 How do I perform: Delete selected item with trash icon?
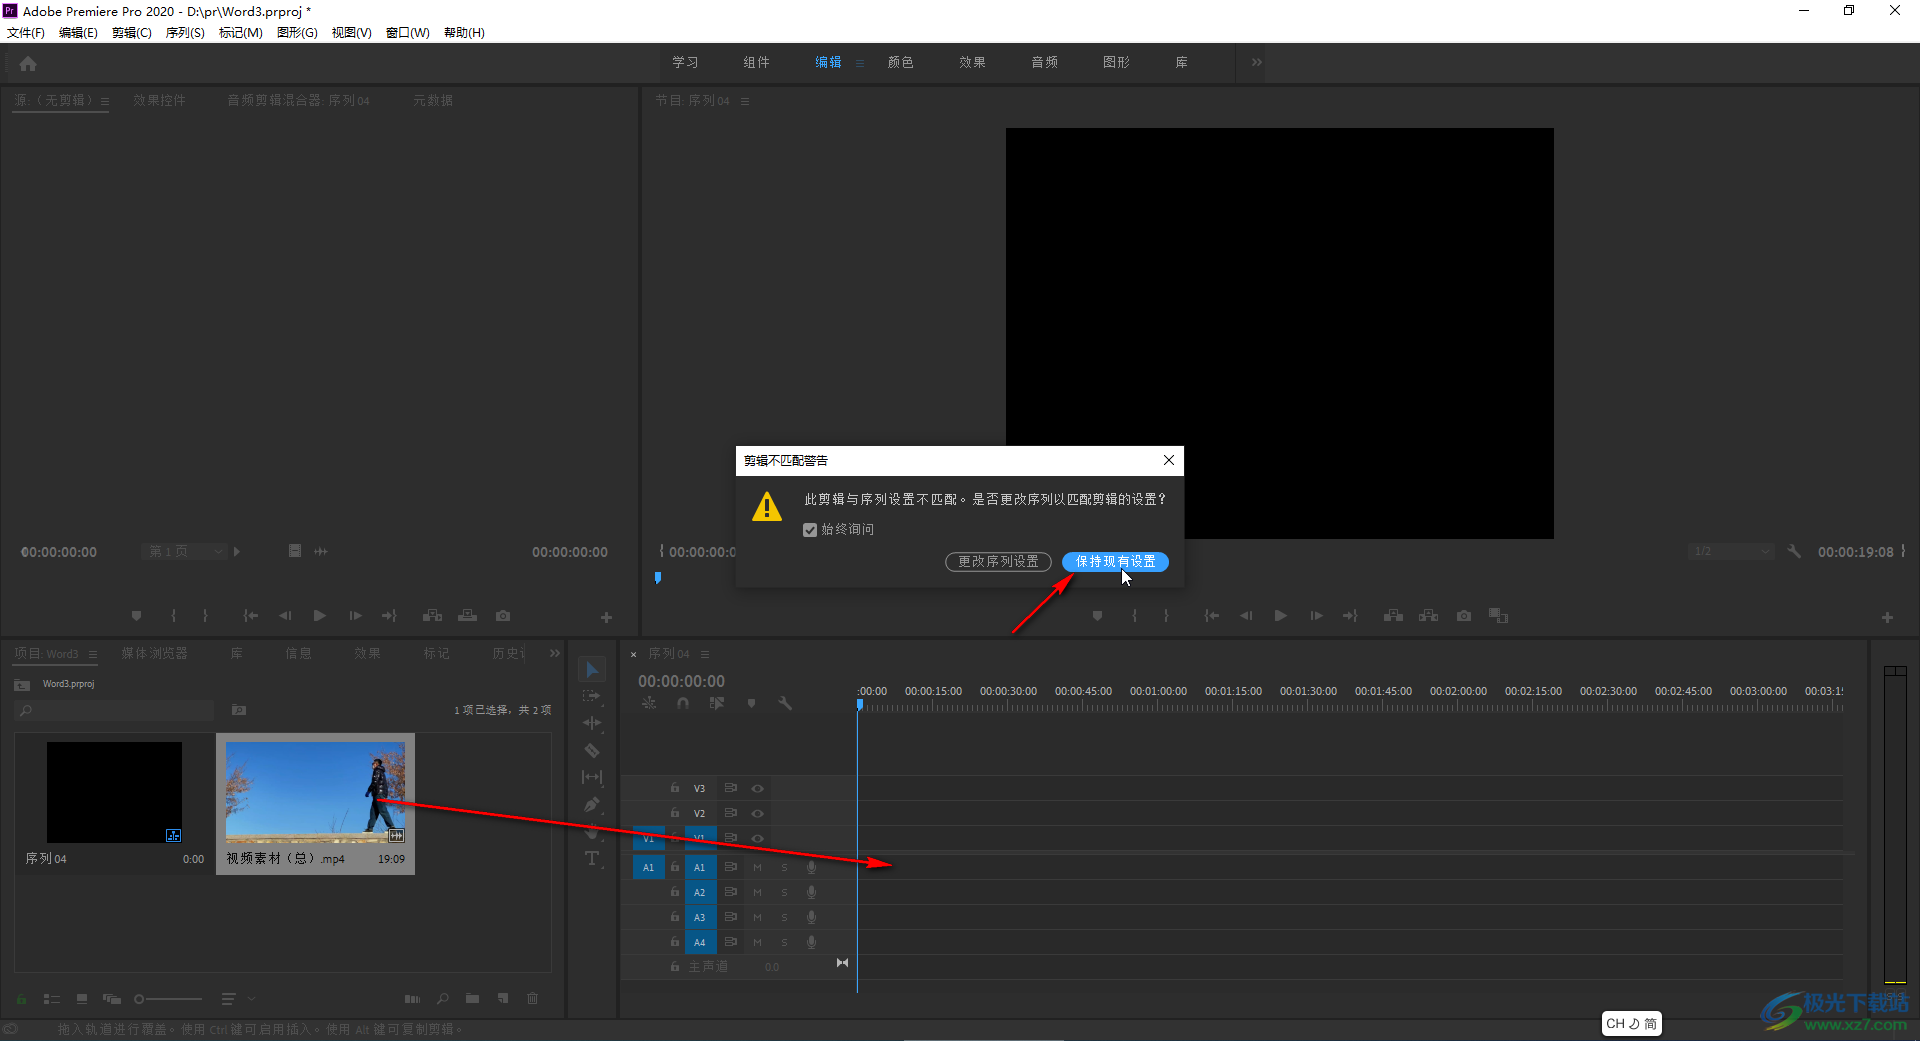point(533,998)
